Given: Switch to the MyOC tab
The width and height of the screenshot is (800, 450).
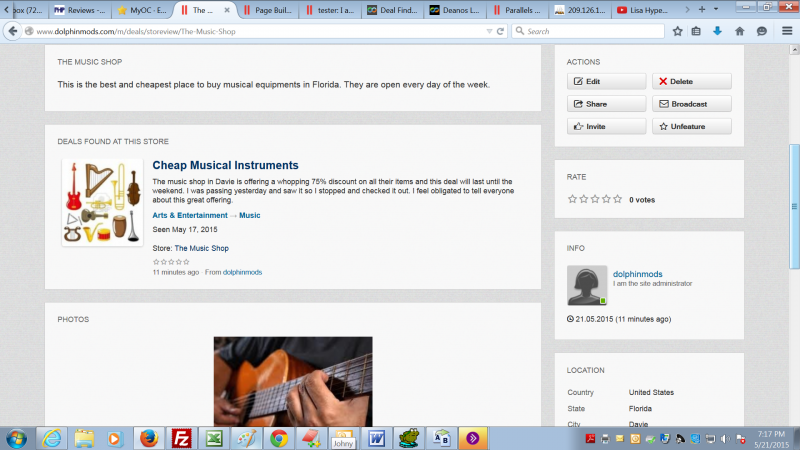Looking at the screenshot, I should tap(142, 10).
